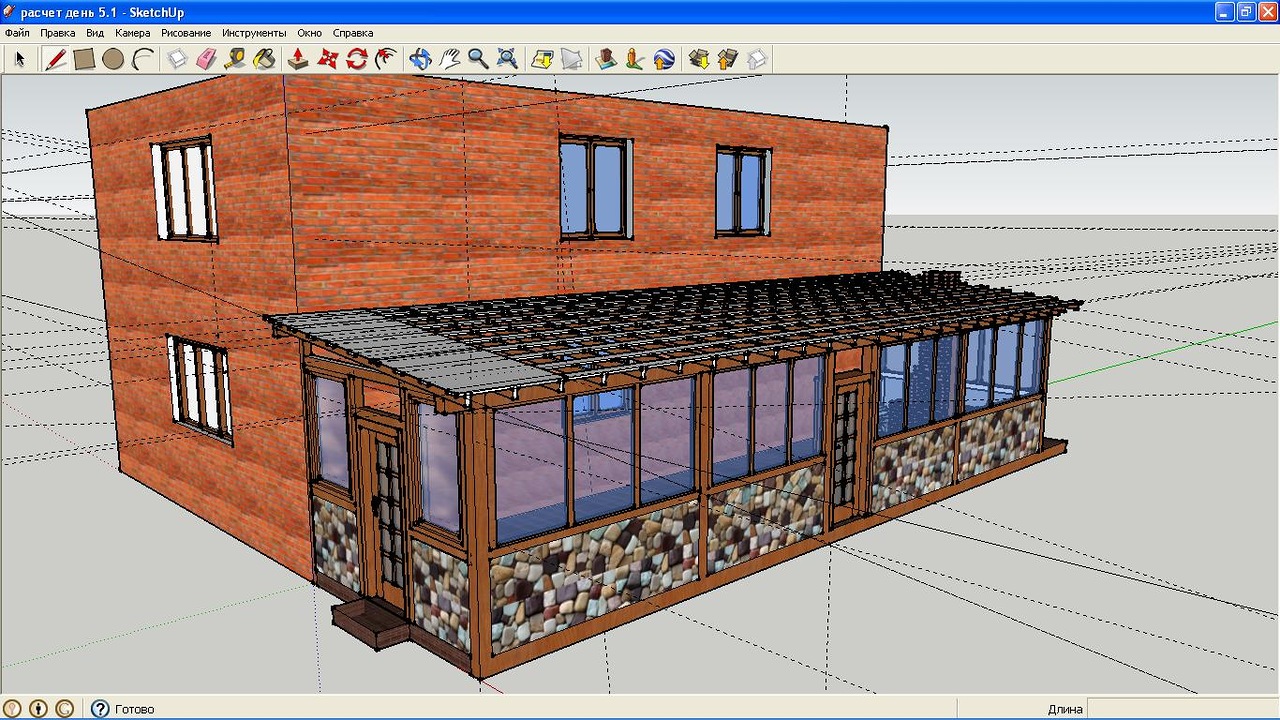Select the Paint Bucket tool

(x=264, y=59)
